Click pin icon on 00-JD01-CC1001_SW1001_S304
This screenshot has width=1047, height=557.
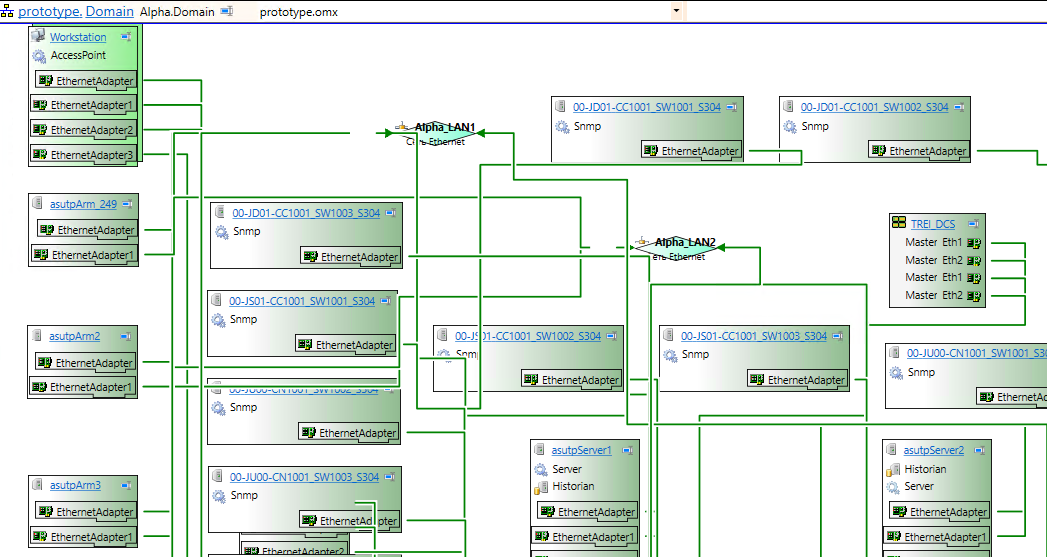pos(732,107)
